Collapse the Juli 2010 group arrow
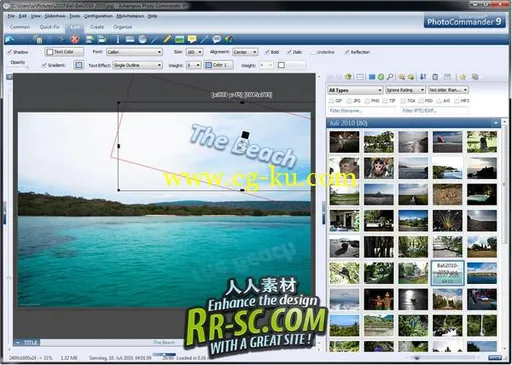This screenshot has width=512, height=365. (496, 123)
